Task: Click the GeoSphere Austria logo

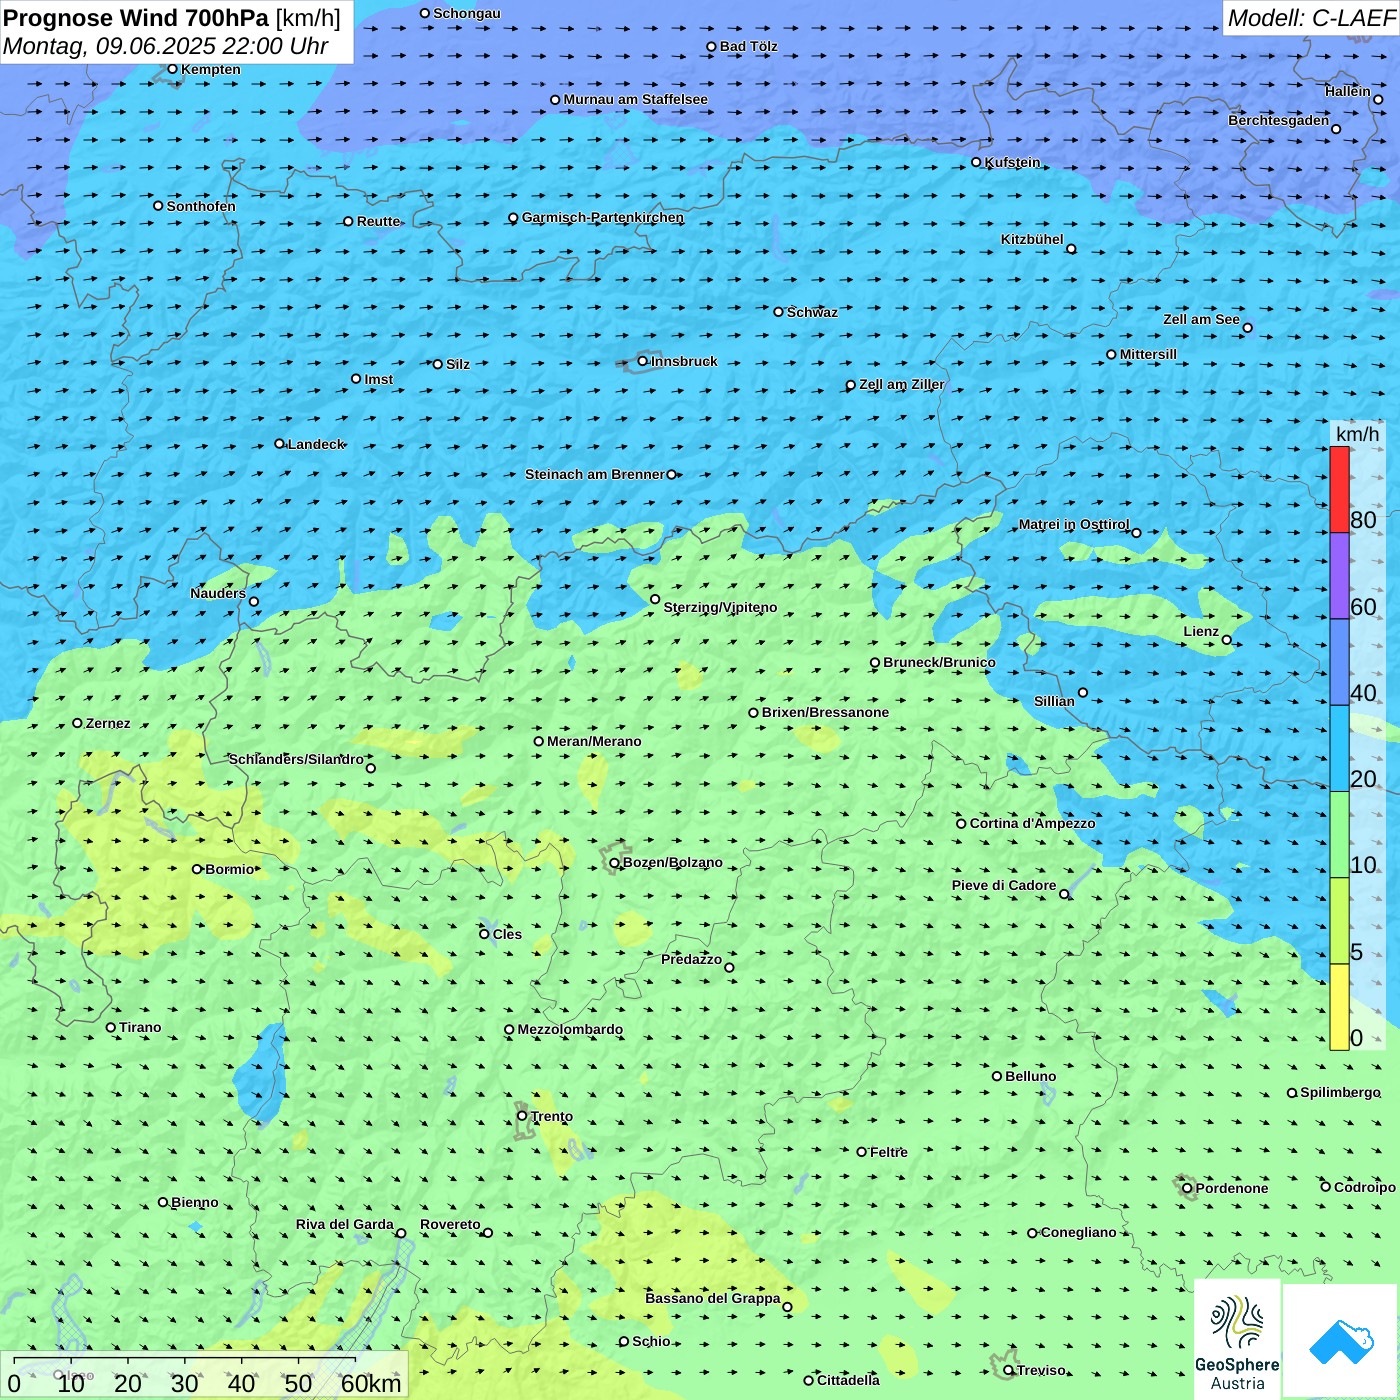Action: coord(1237,1340)
